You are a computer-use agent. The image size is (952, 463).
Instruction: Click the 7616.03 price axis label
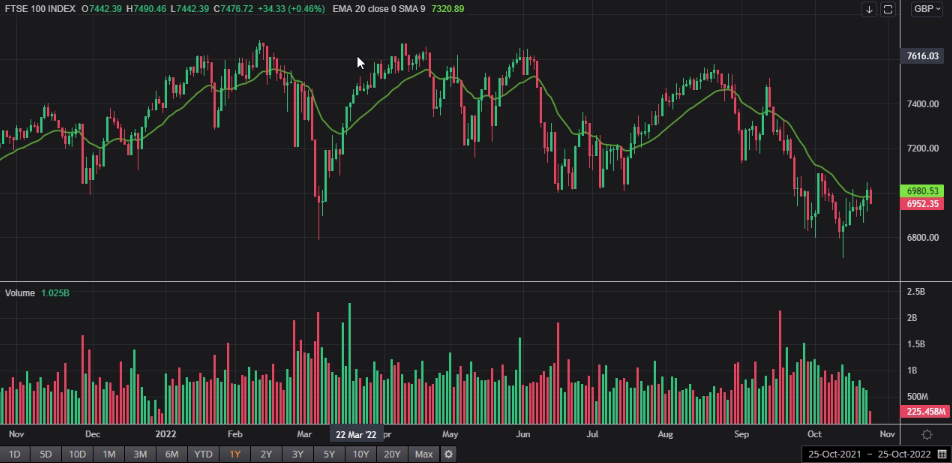pyautogui.click(x=922, y=56)
